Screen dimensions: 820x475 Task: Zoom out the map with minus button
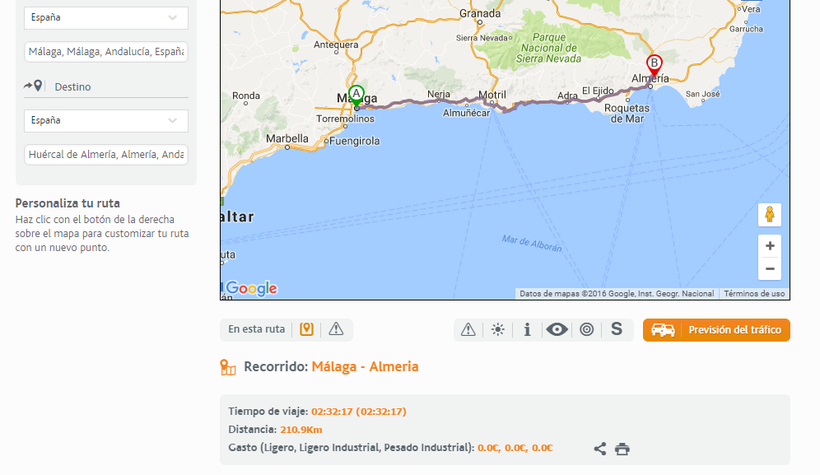[769, 269]
